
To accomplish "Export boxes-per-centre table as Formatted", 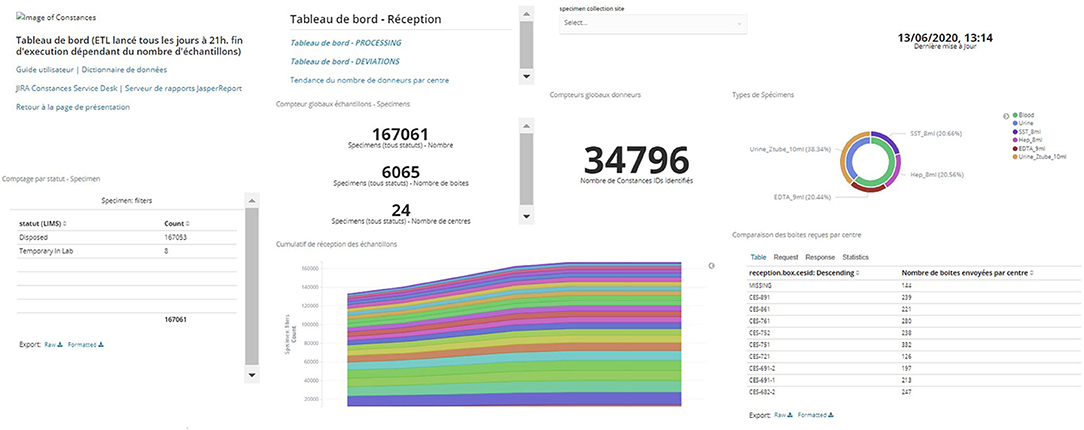I will 816,415.
